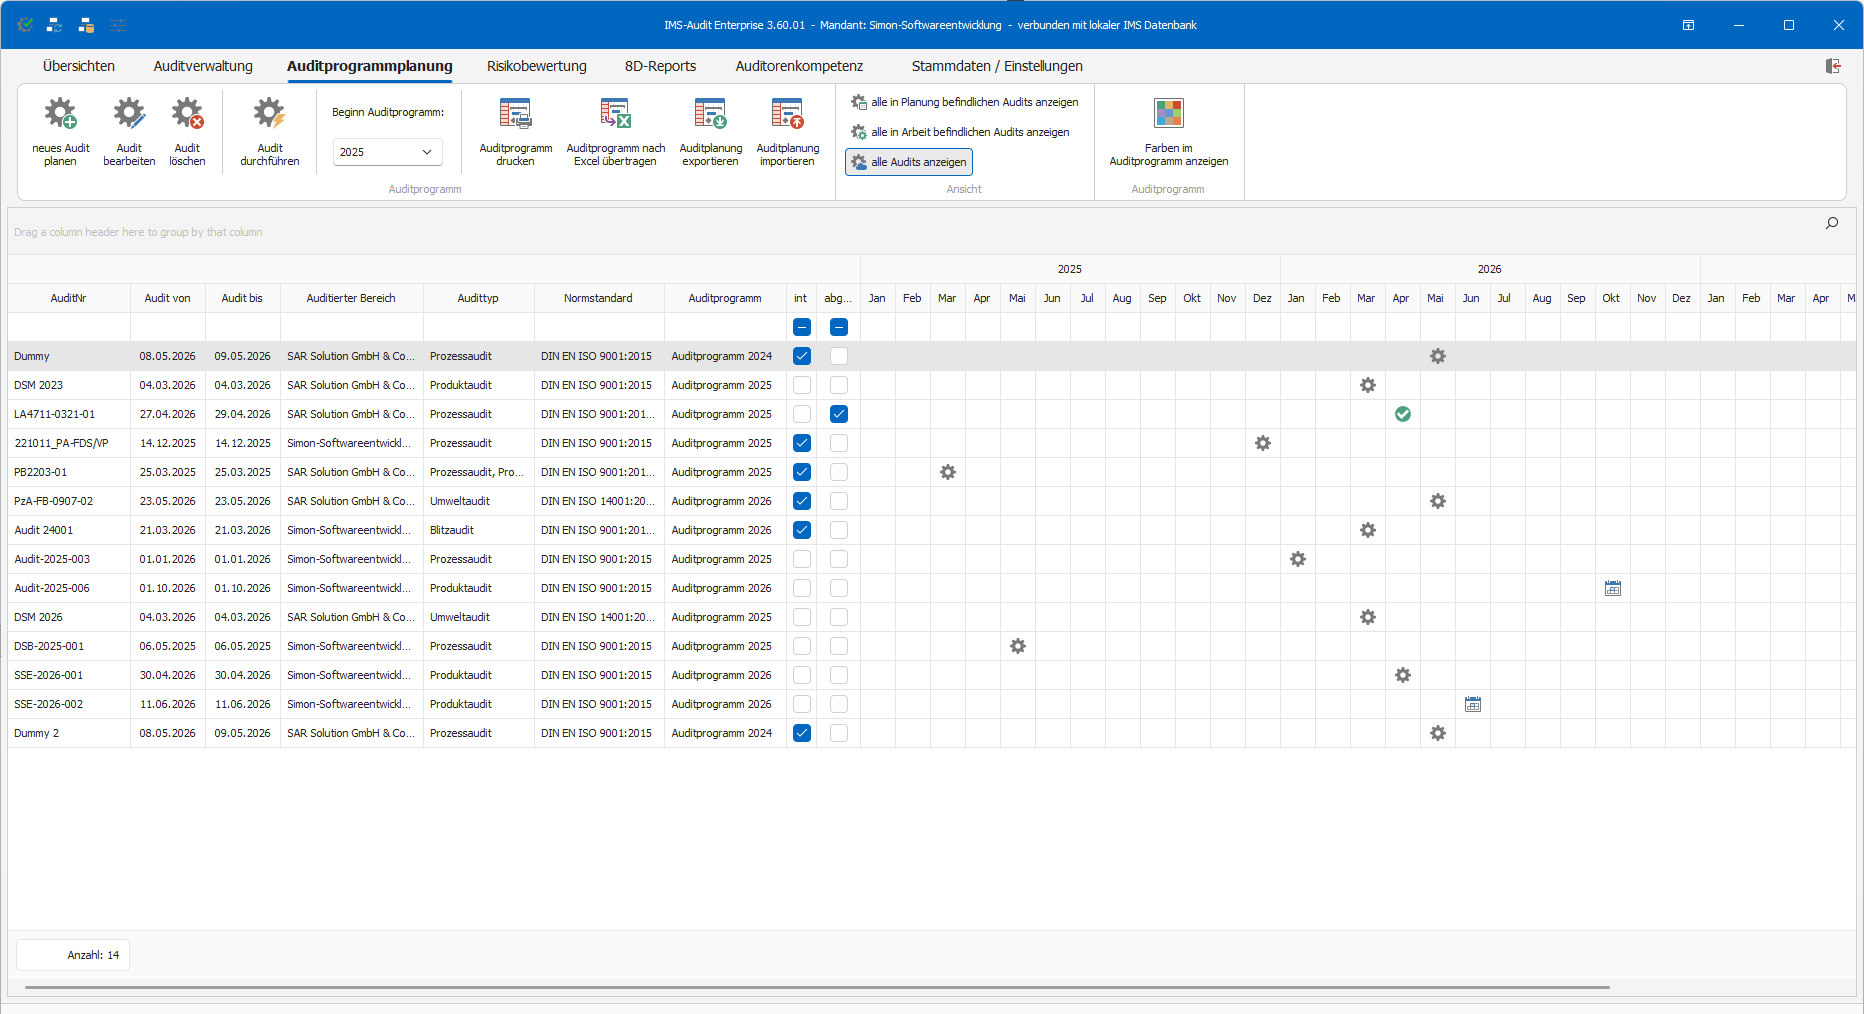Viewport: 1864px width, 1014px height.
Task: Click the fourth quick-access icon in title bar
Action: tap(117, 25)
